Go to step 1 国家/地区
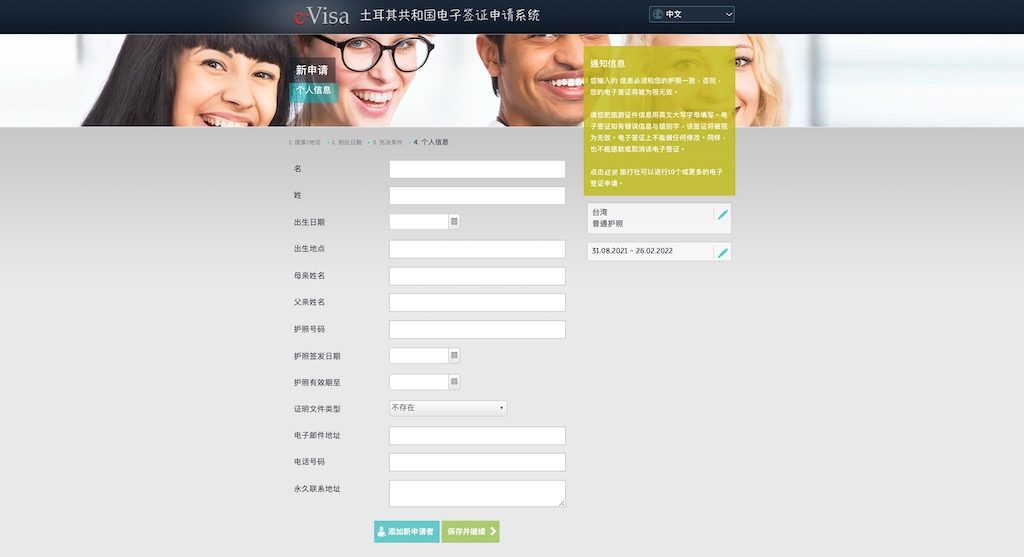This screenshot has height=557, width=1024. point(305,142)
